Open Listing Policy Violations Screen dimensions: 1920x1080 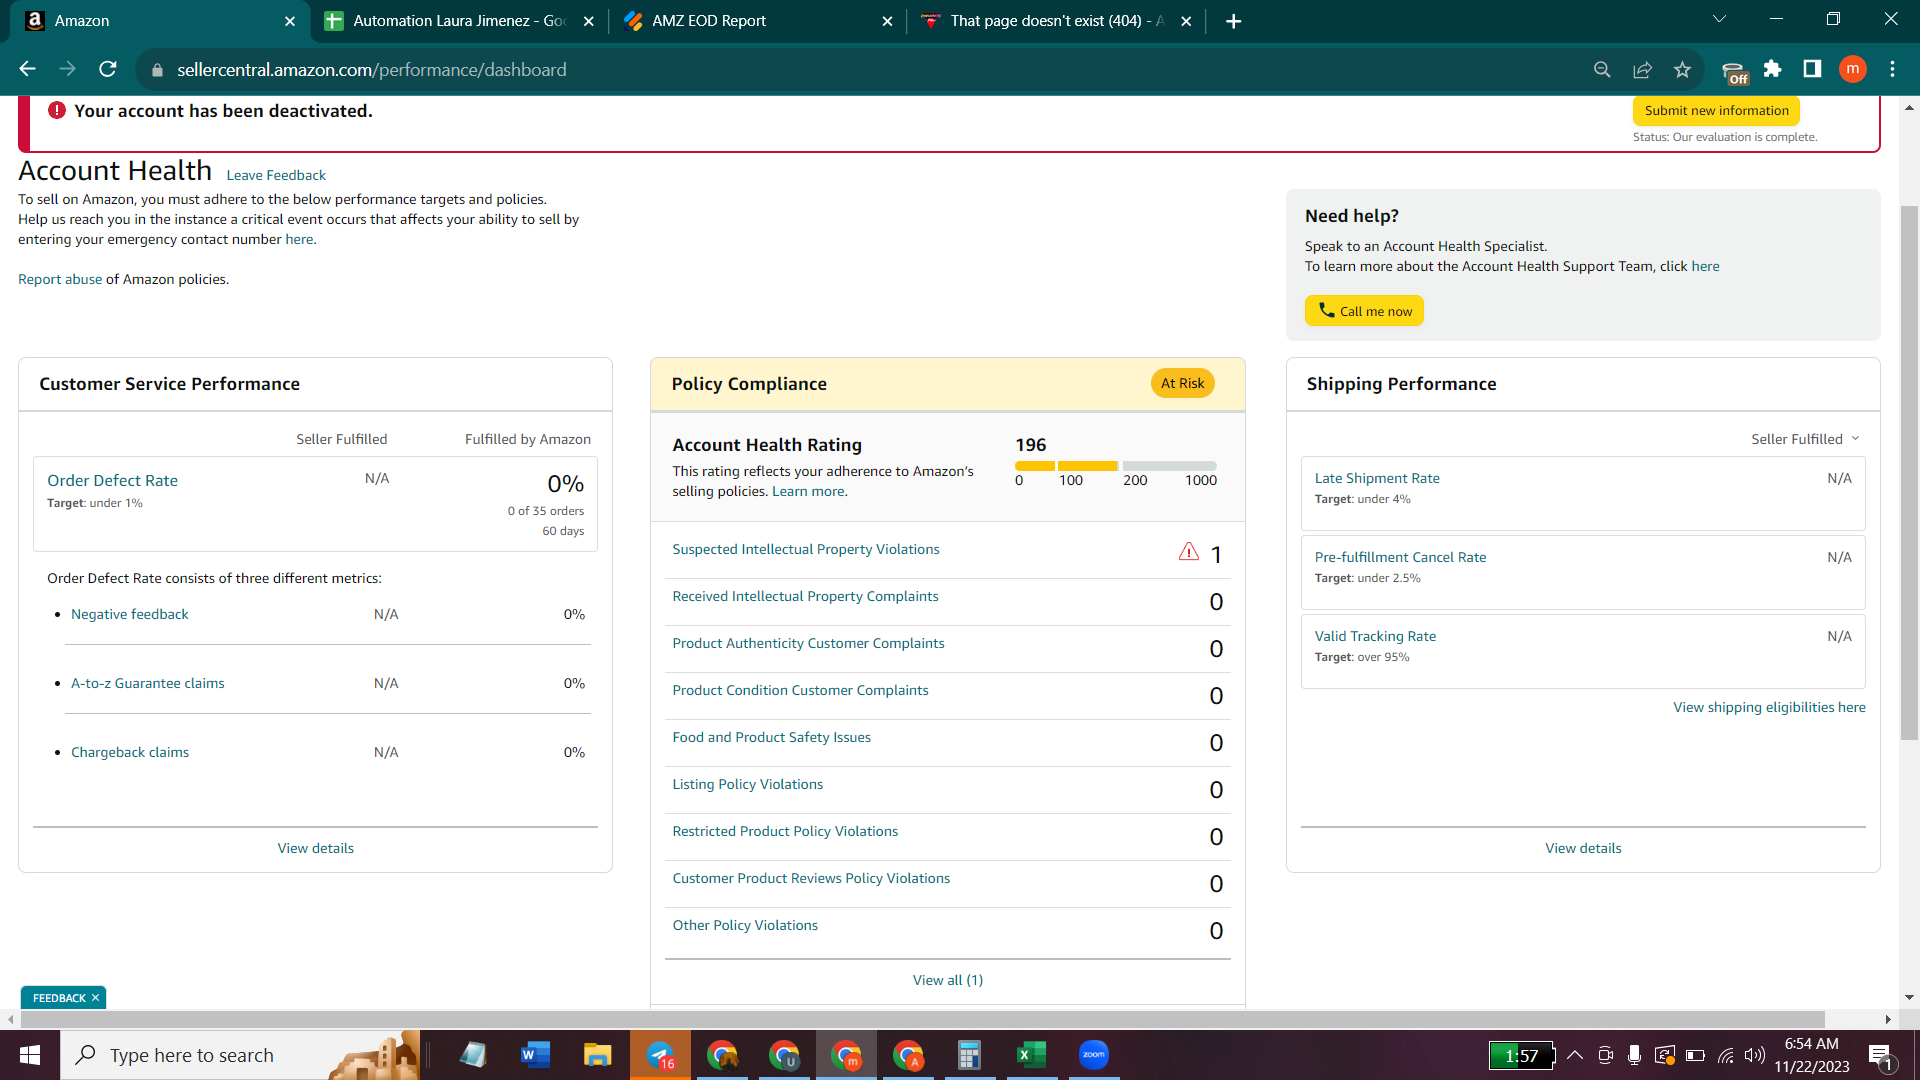point(748,784)
